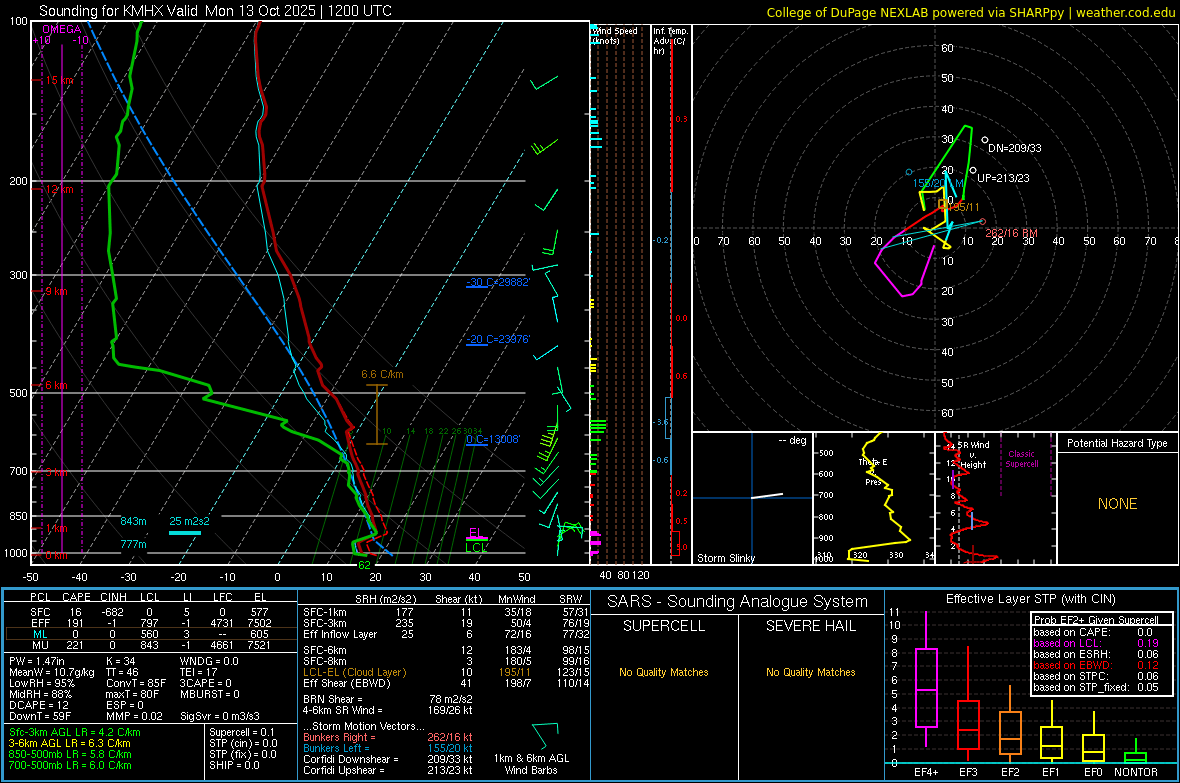
Task: Click the DCAPE = 12 value
Action: pyautogui.click(x=38, y=705)
